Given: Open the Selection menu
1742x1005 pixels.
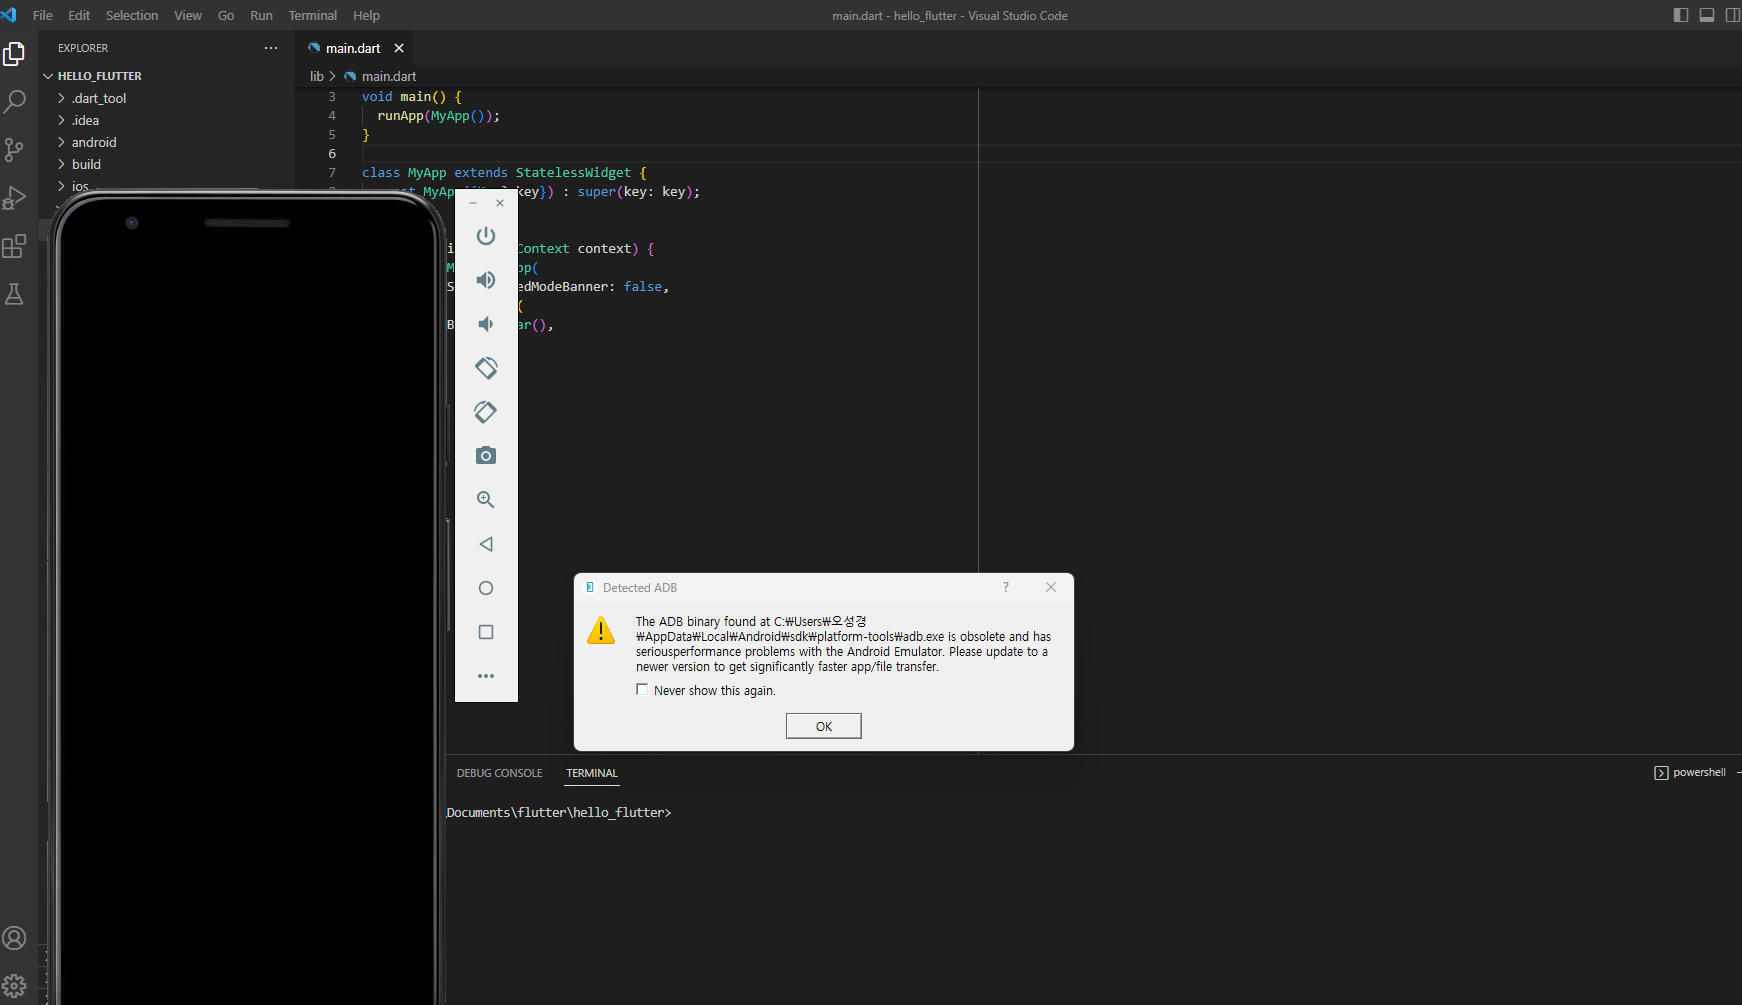Looking at the screenshot, I should click(132, 15).
